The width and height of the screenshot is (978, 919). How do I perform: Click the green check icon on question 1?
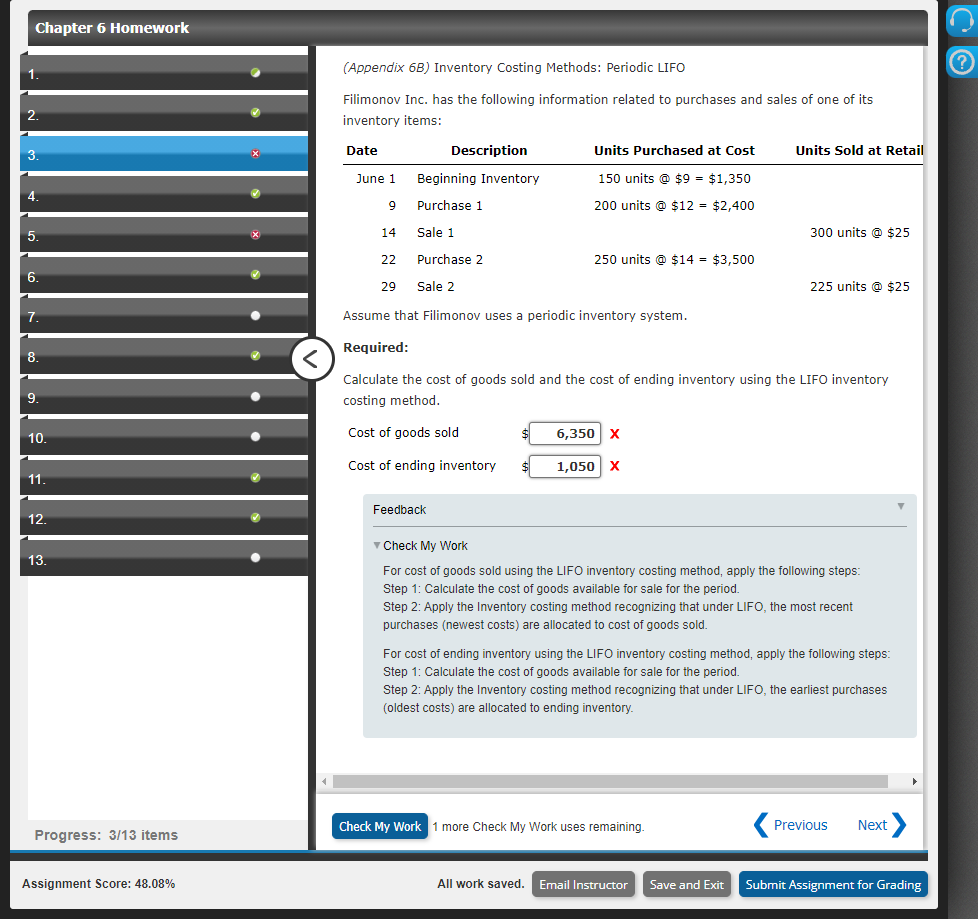coord(255,72)
